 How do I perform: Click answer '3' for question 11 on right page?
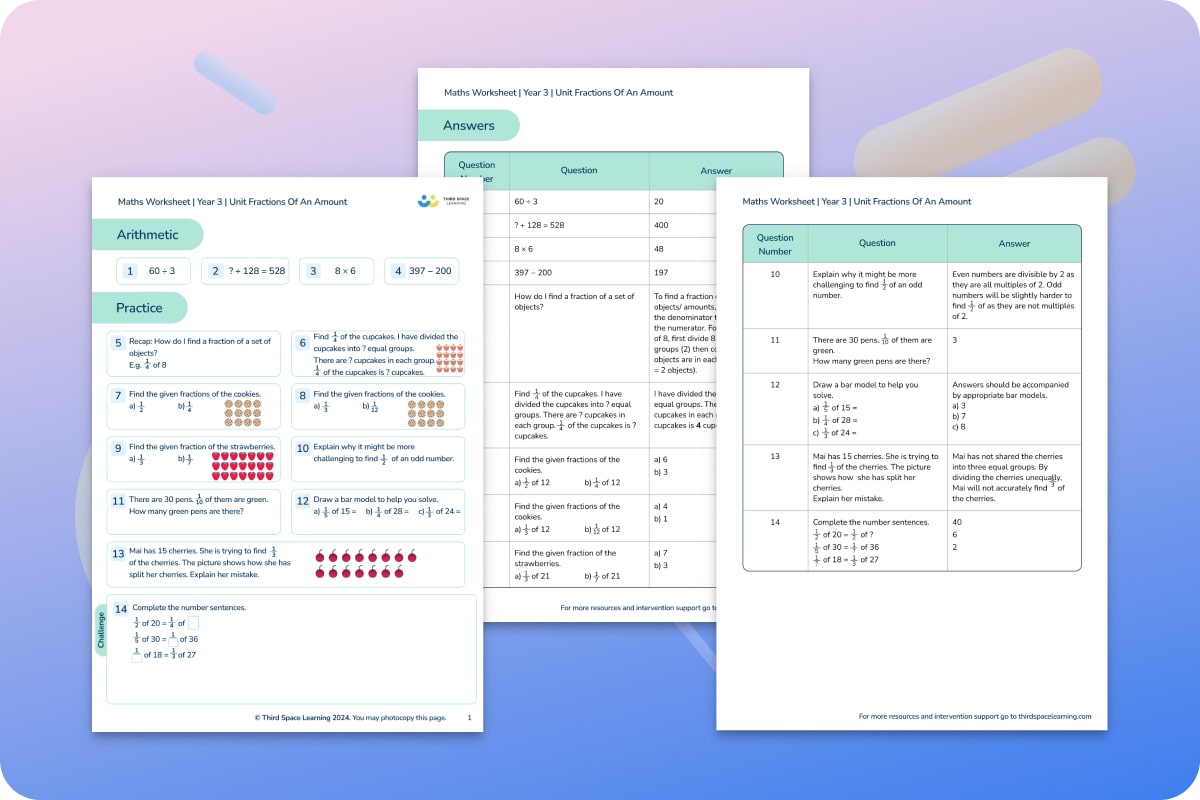point(955,340)
